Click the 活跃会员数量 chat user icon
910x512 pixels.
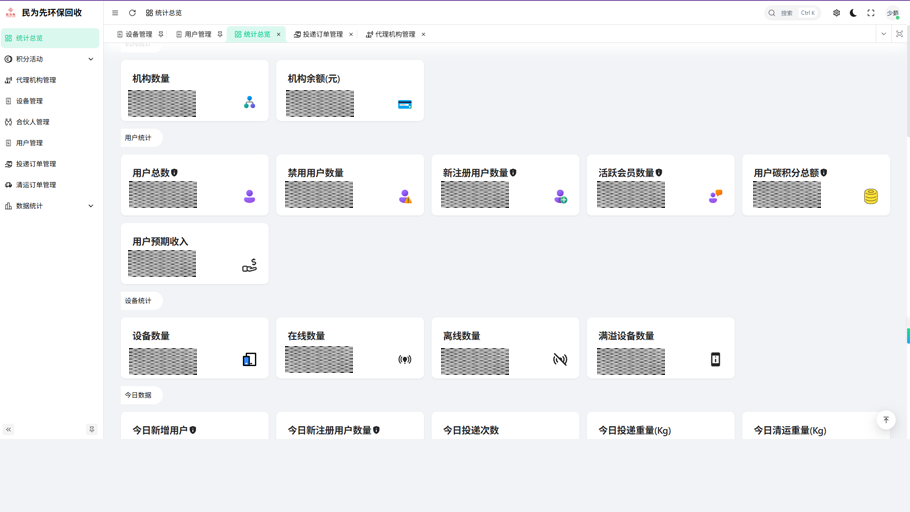click(x=716, y=197)
